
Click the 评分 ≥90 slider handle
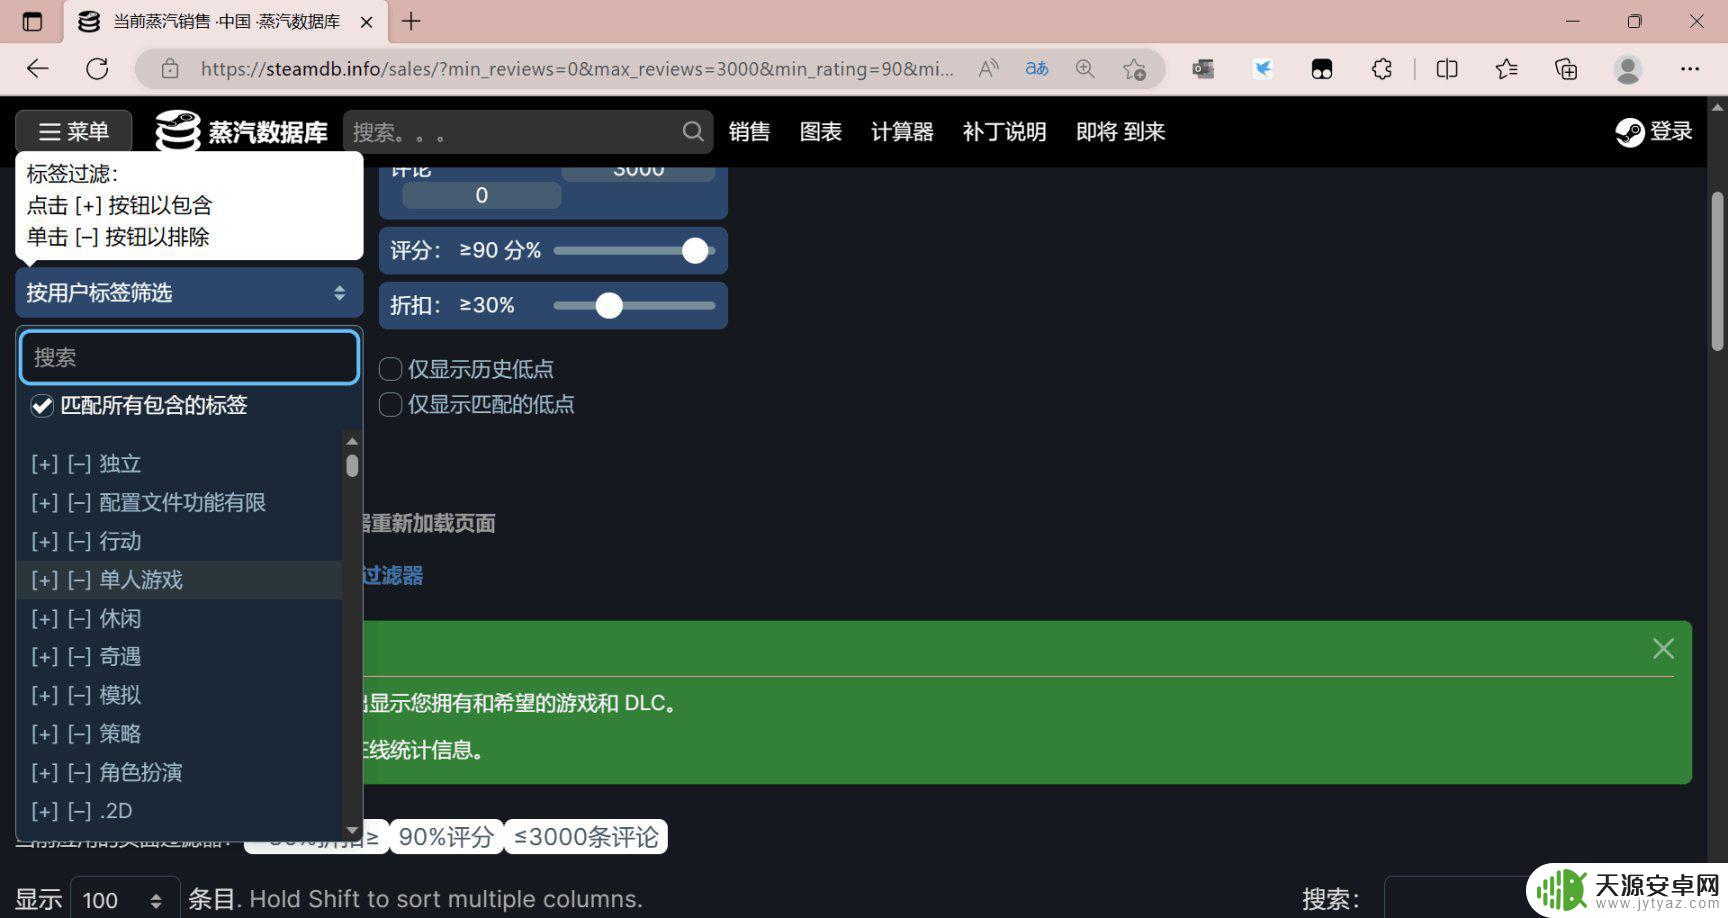[x=695, y=251]
